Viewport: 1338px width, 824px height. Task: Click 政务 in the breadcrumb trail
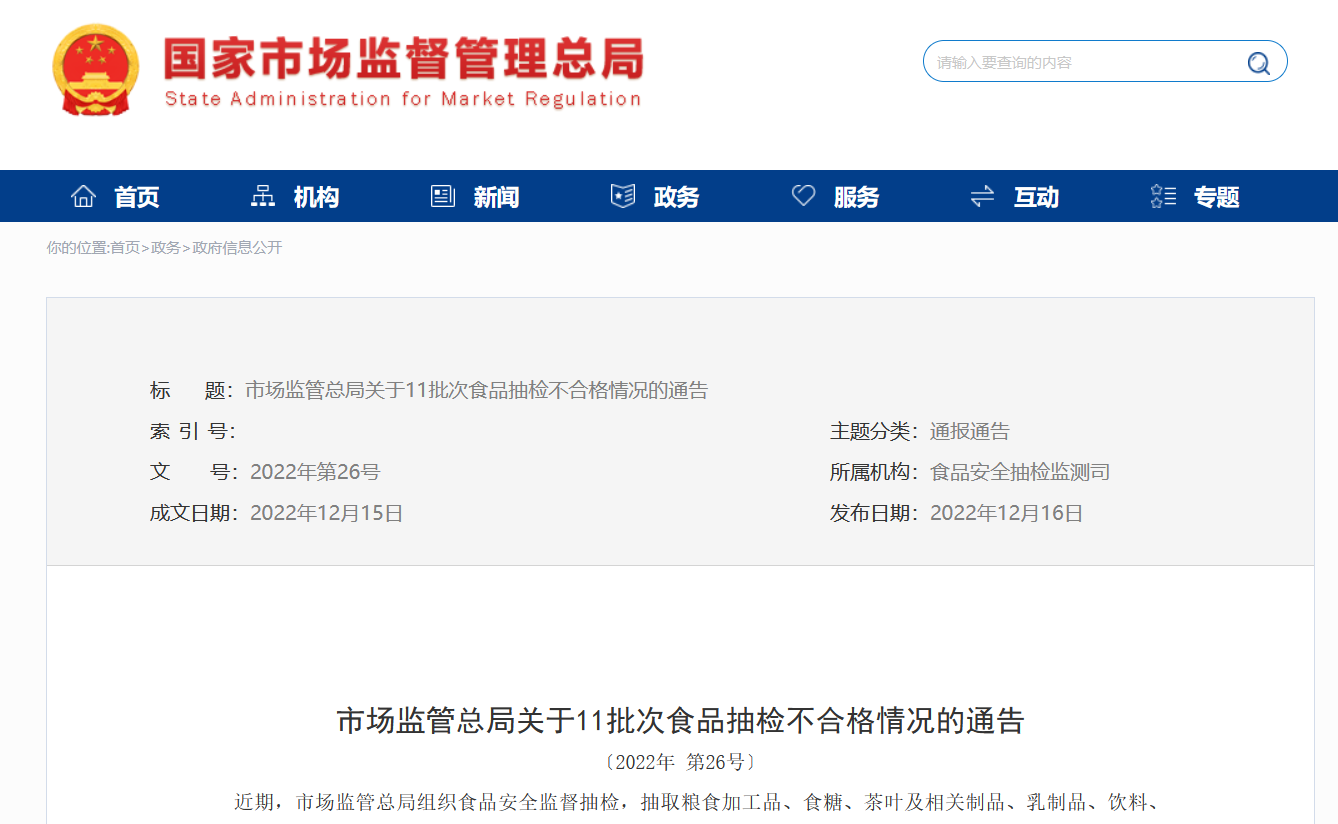coord(166,248)
